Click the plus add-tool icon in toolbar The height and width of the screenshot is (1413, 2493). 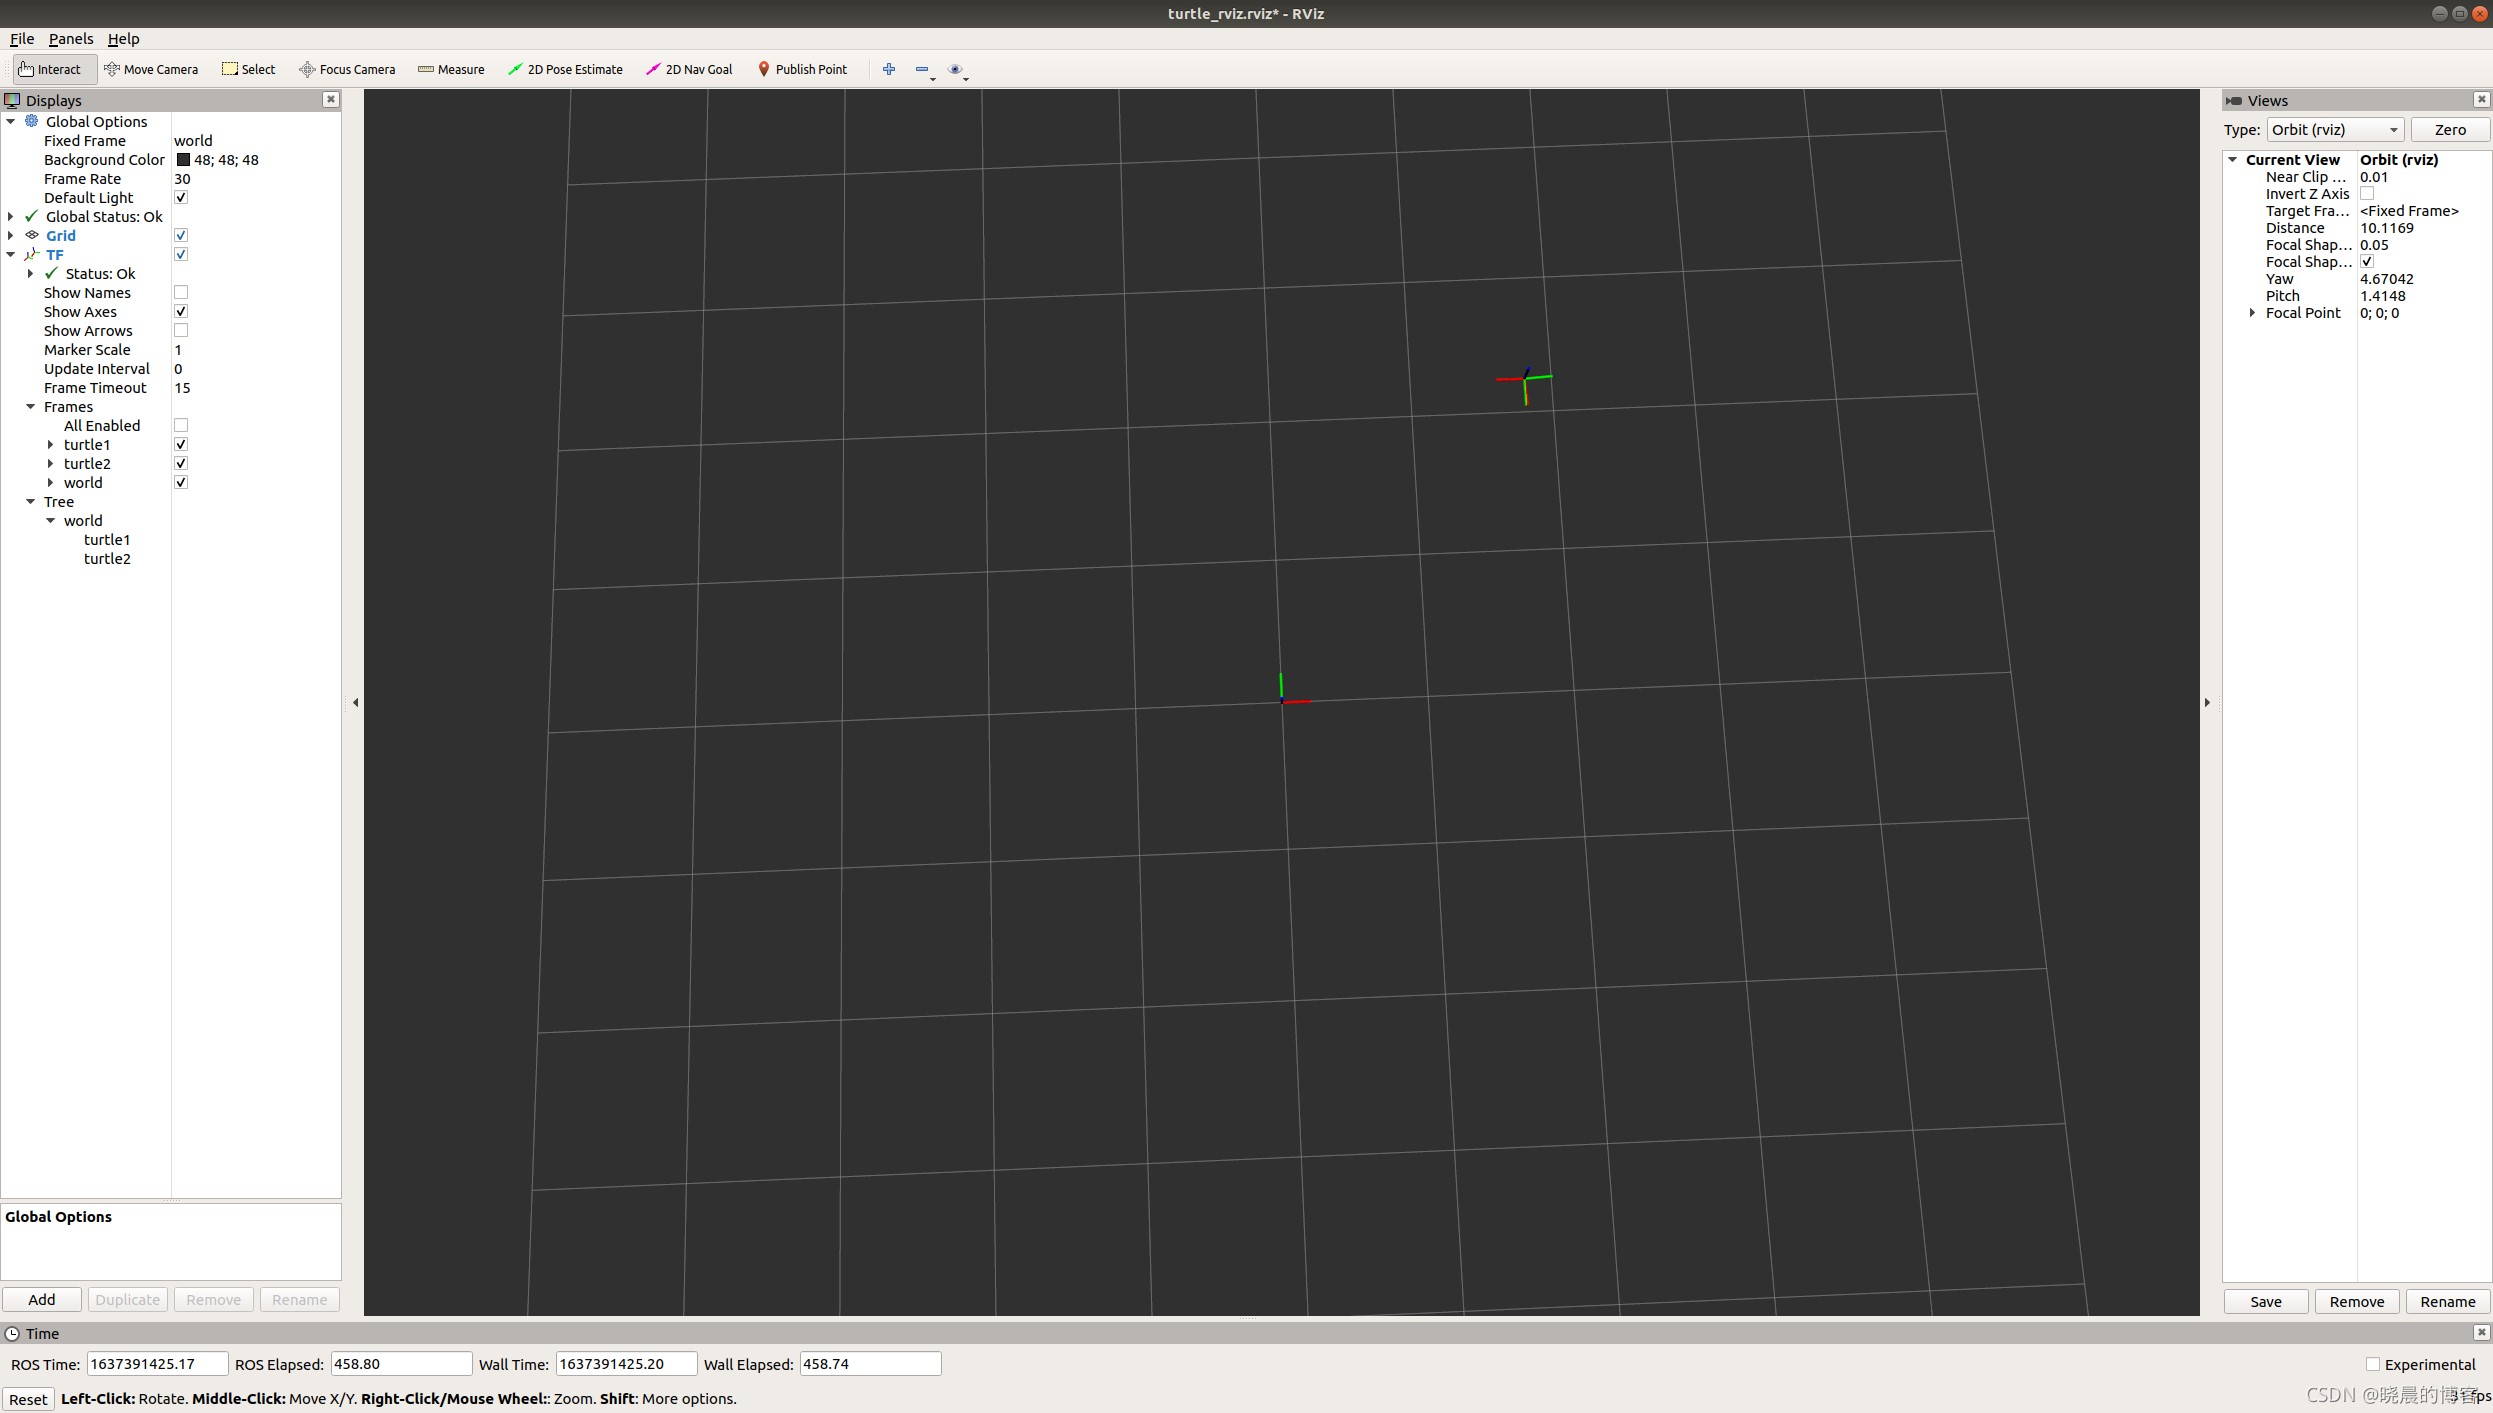pos(888,69)
